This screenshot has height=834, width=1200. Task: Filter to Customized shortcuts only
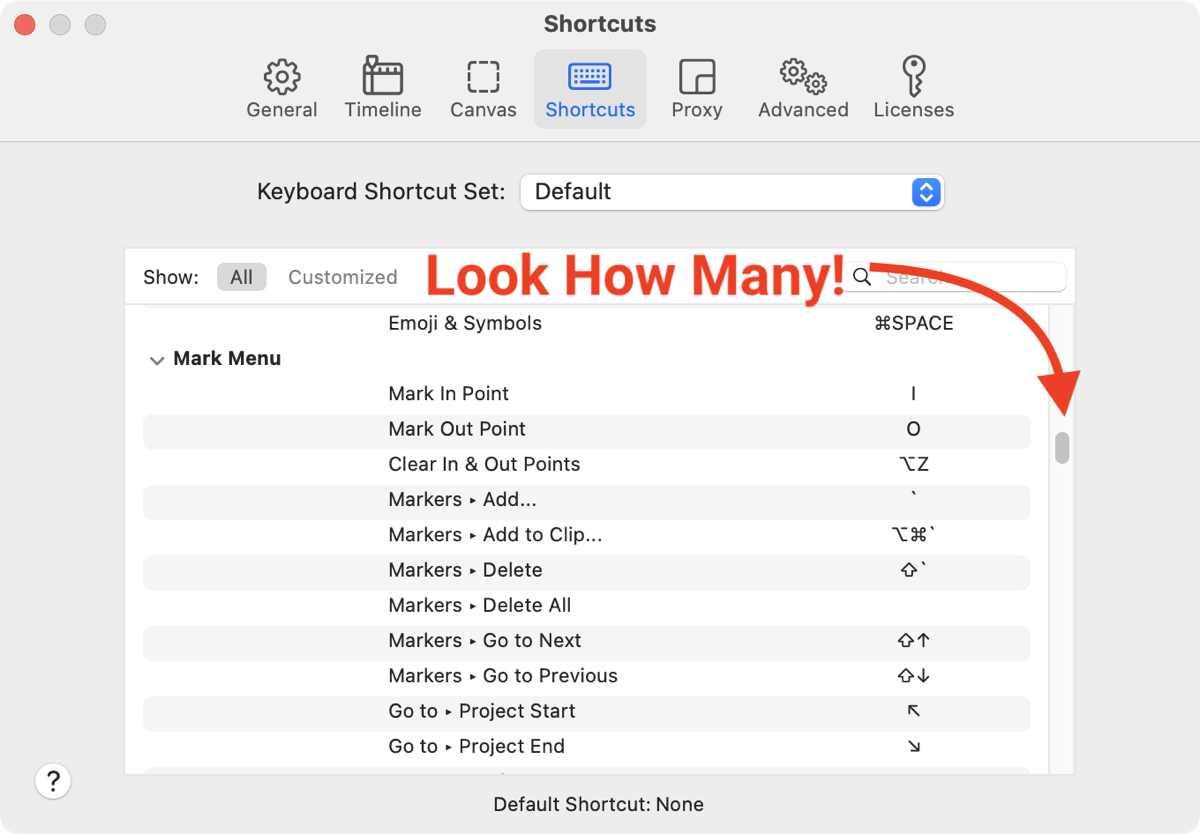point(342,277)
